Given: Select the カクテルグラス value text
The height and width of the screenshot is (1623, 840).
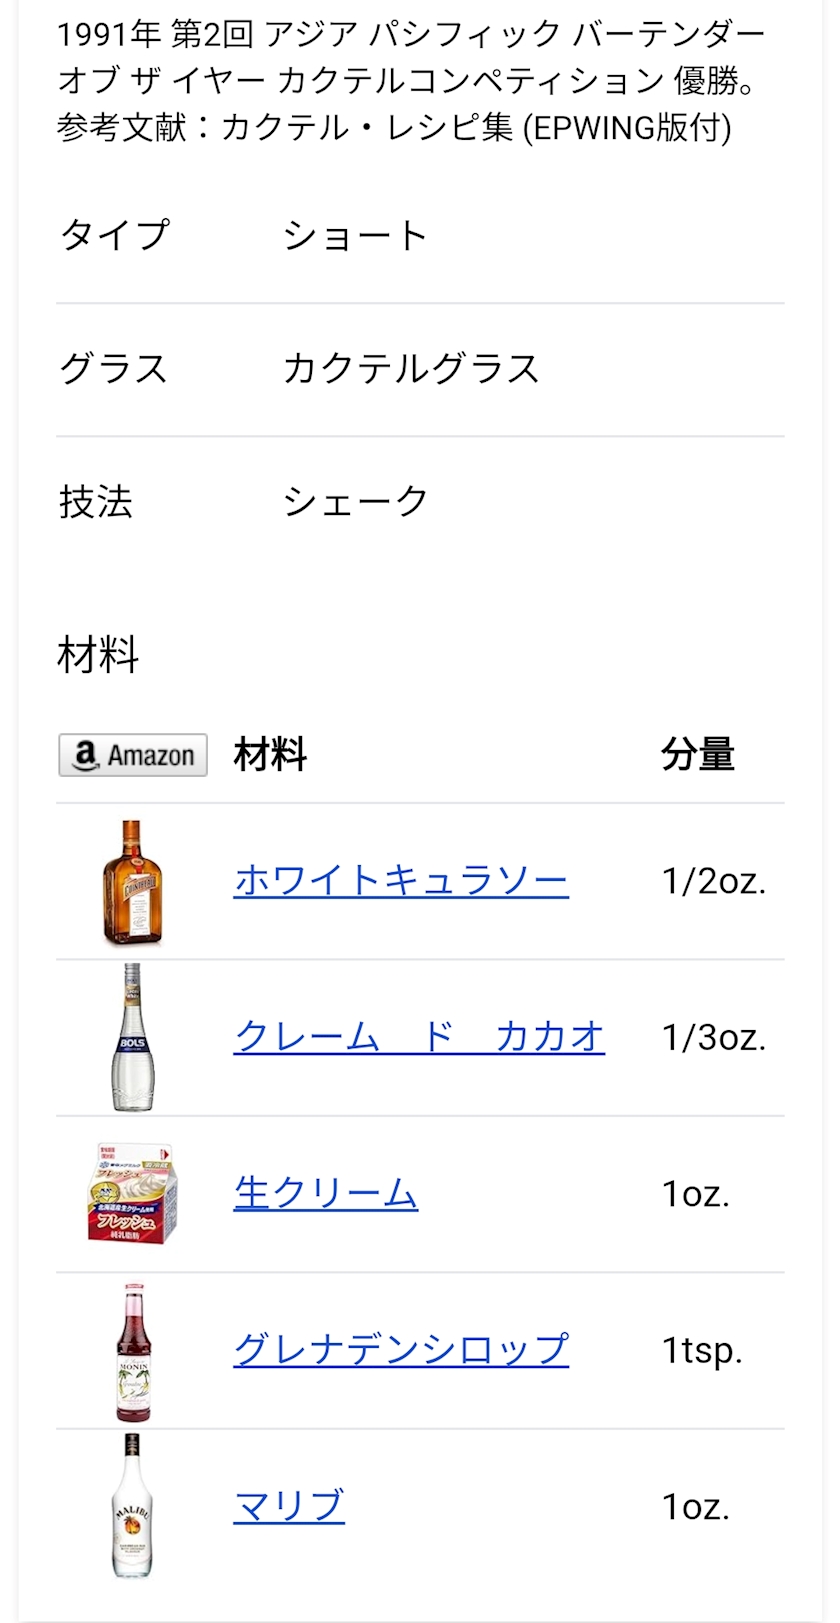Looking at the screenshot, I should 411,369.
